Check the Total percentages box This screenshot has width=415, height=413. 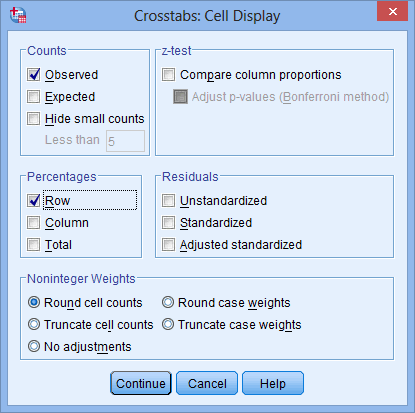(34, 245)
